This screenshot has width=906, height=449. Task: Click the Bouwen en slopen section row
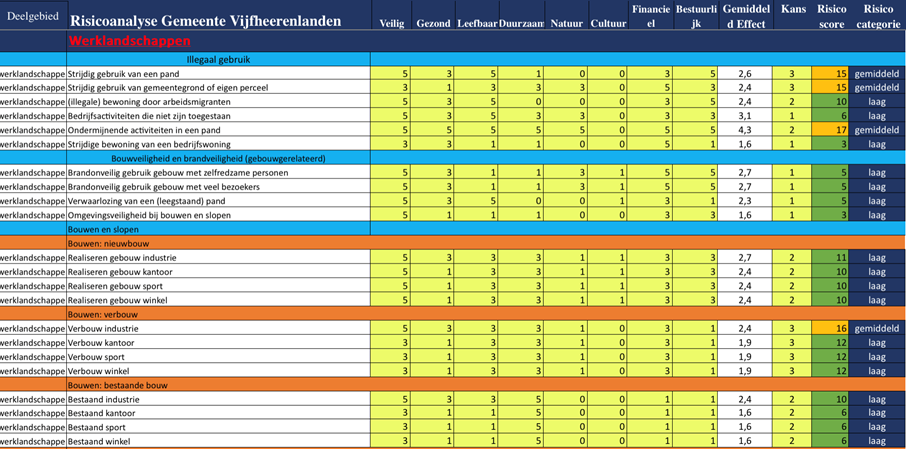(103, 229)
